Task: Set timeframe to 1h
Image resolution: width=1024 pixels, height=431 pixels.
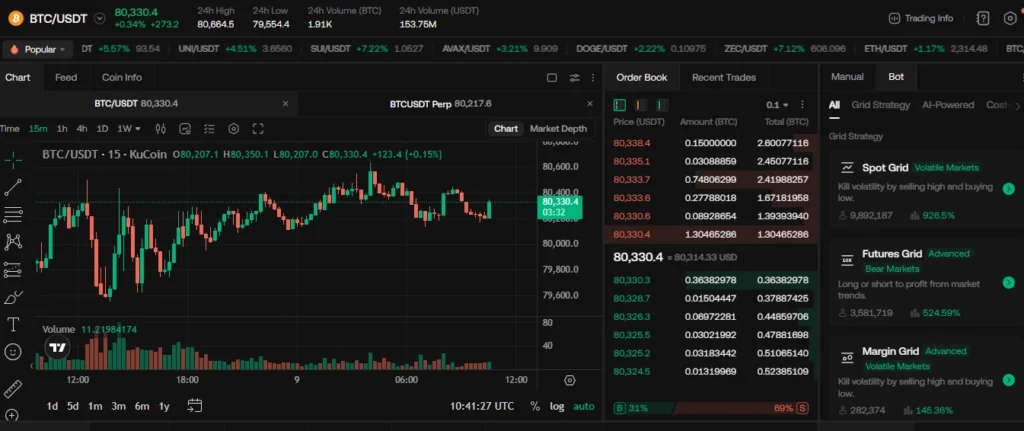Action: click(62, 129)
